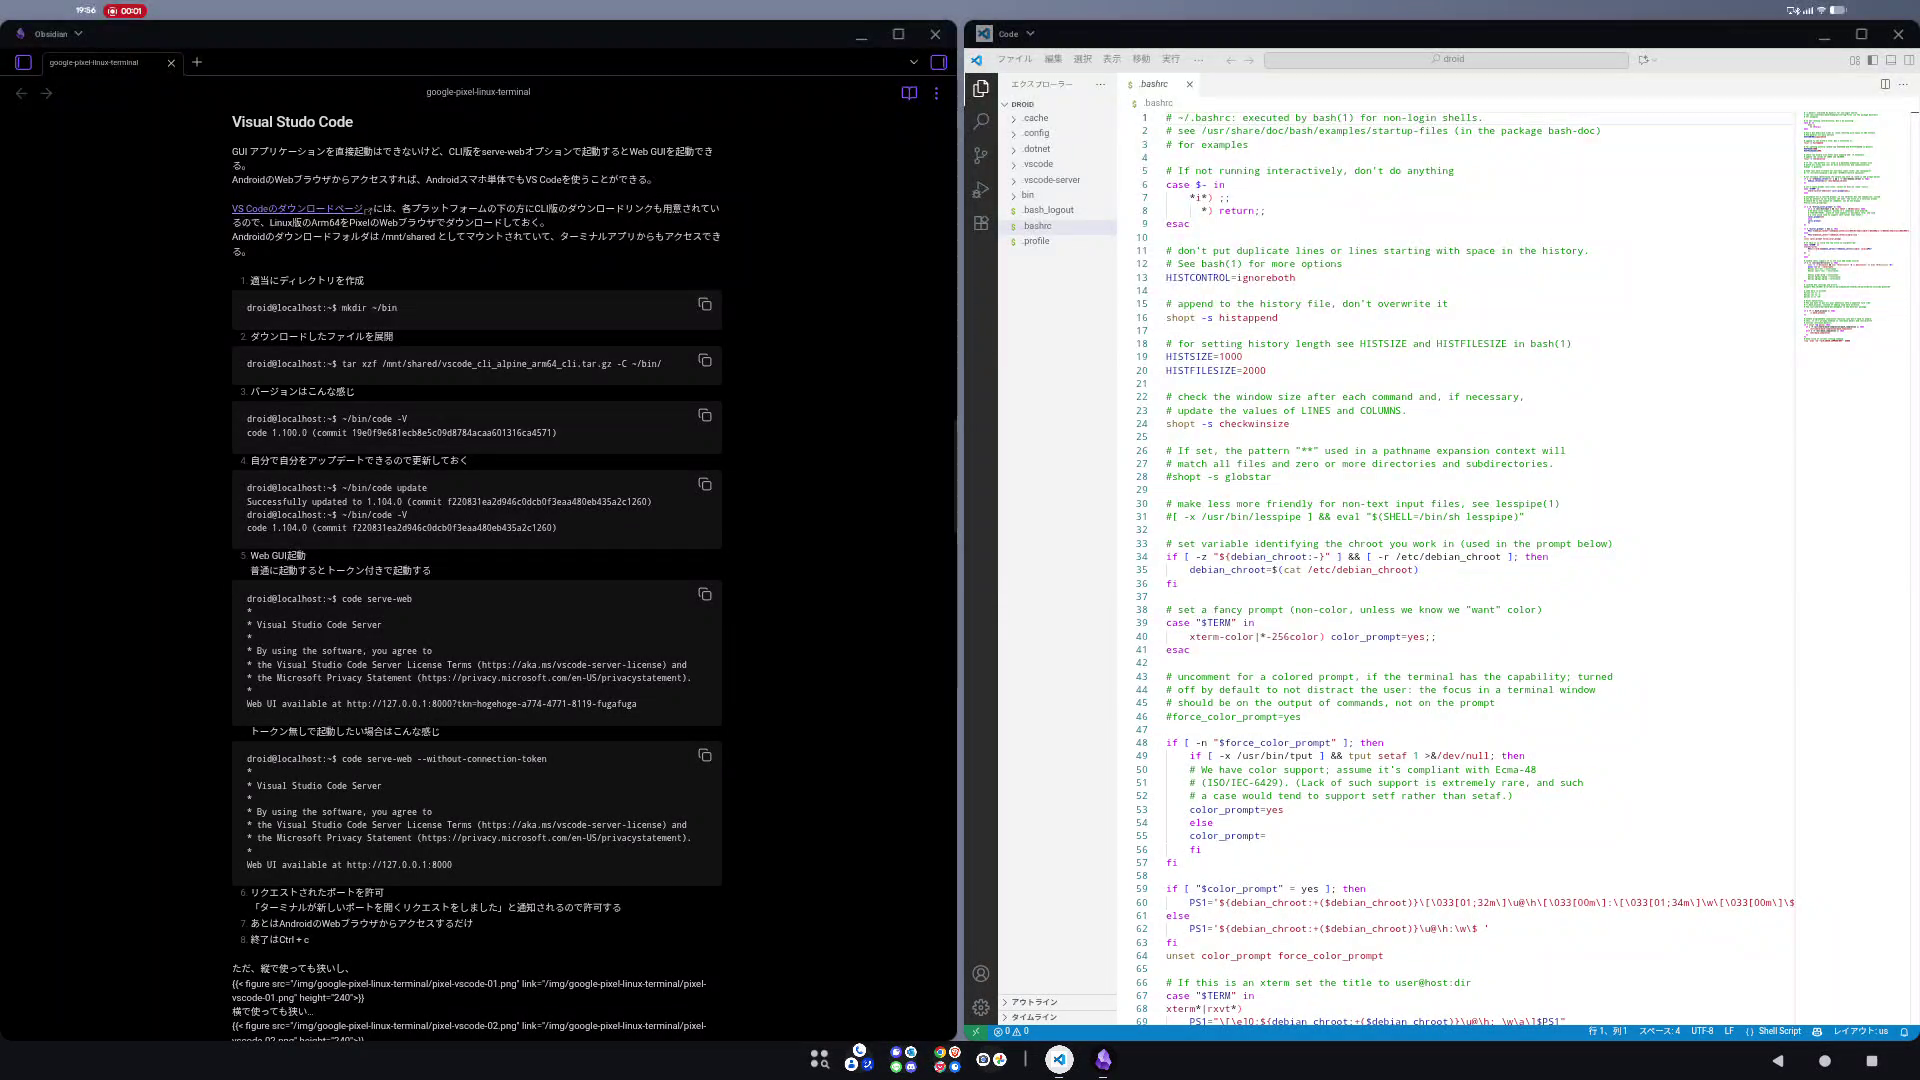
Task: Open Source Control view
Action: pyautogui.click(x=981, y=156)
